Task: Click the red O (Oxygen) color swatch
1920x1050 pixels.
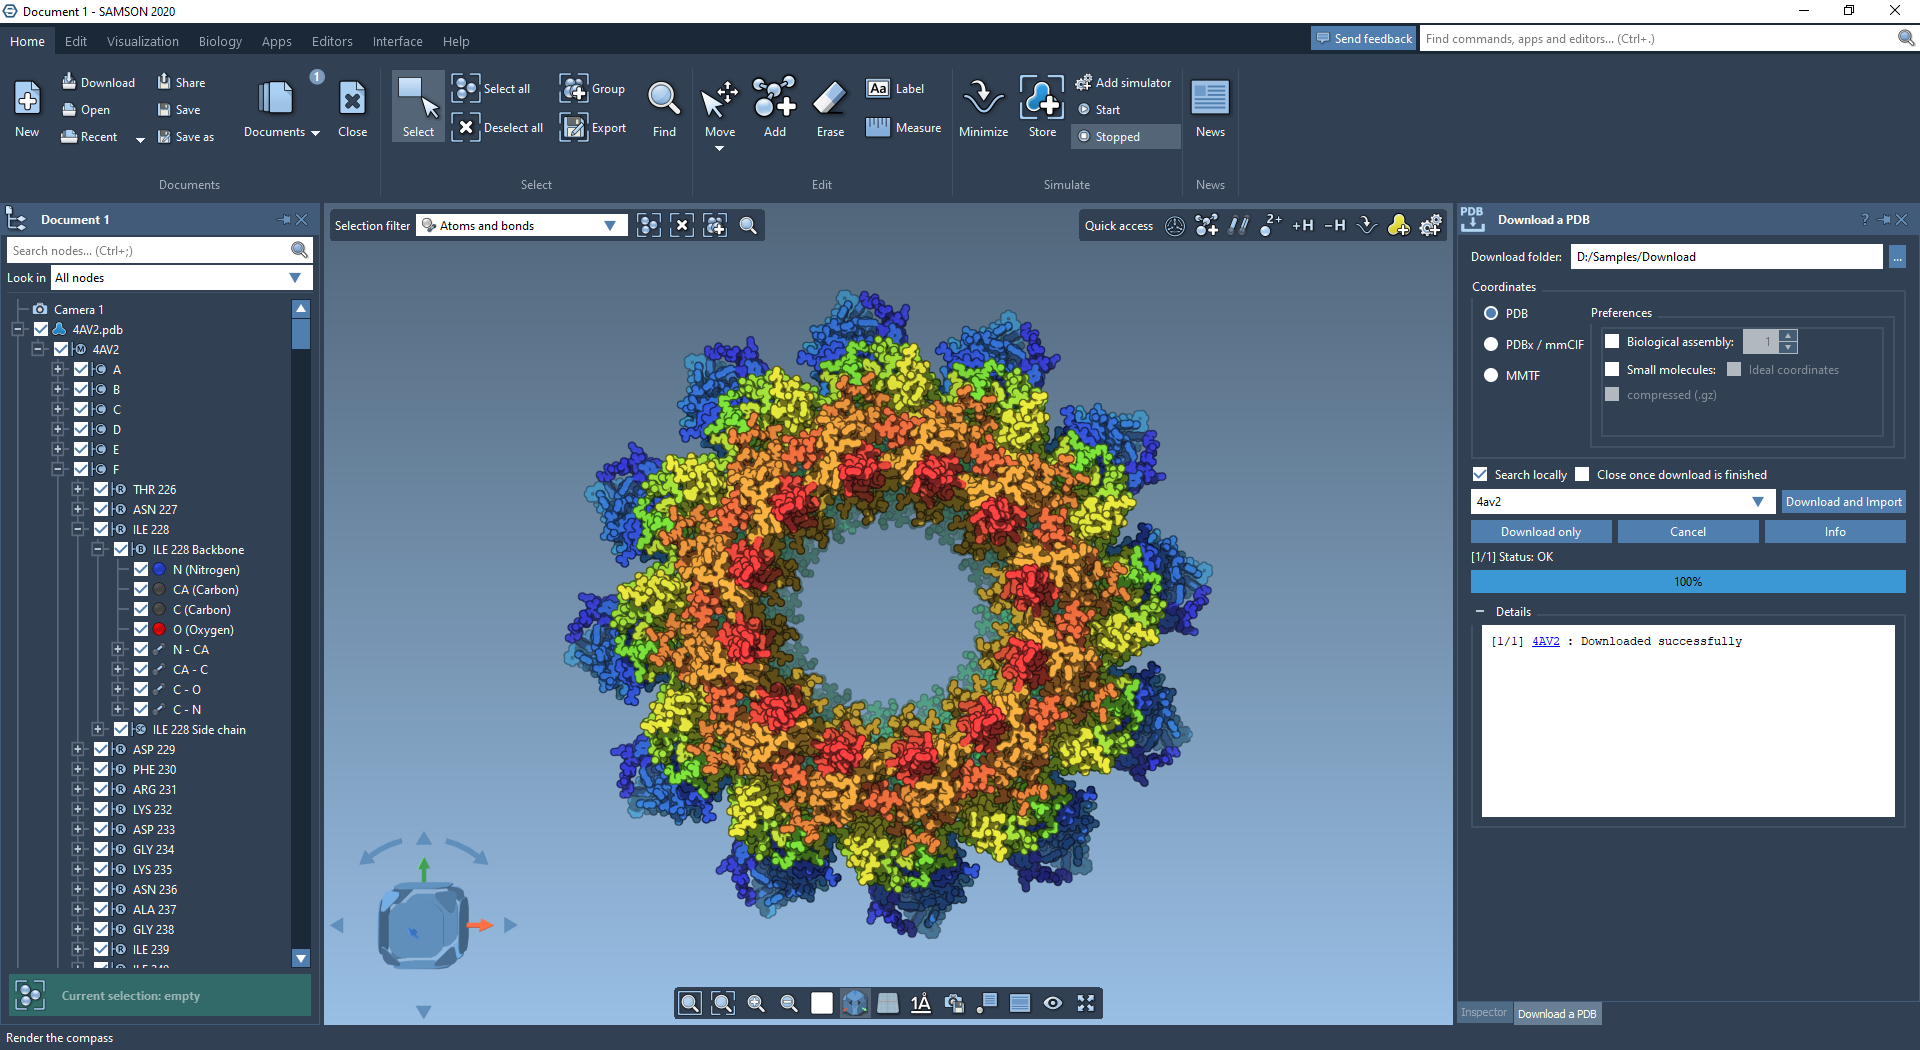Action: (x=159, y=629)
